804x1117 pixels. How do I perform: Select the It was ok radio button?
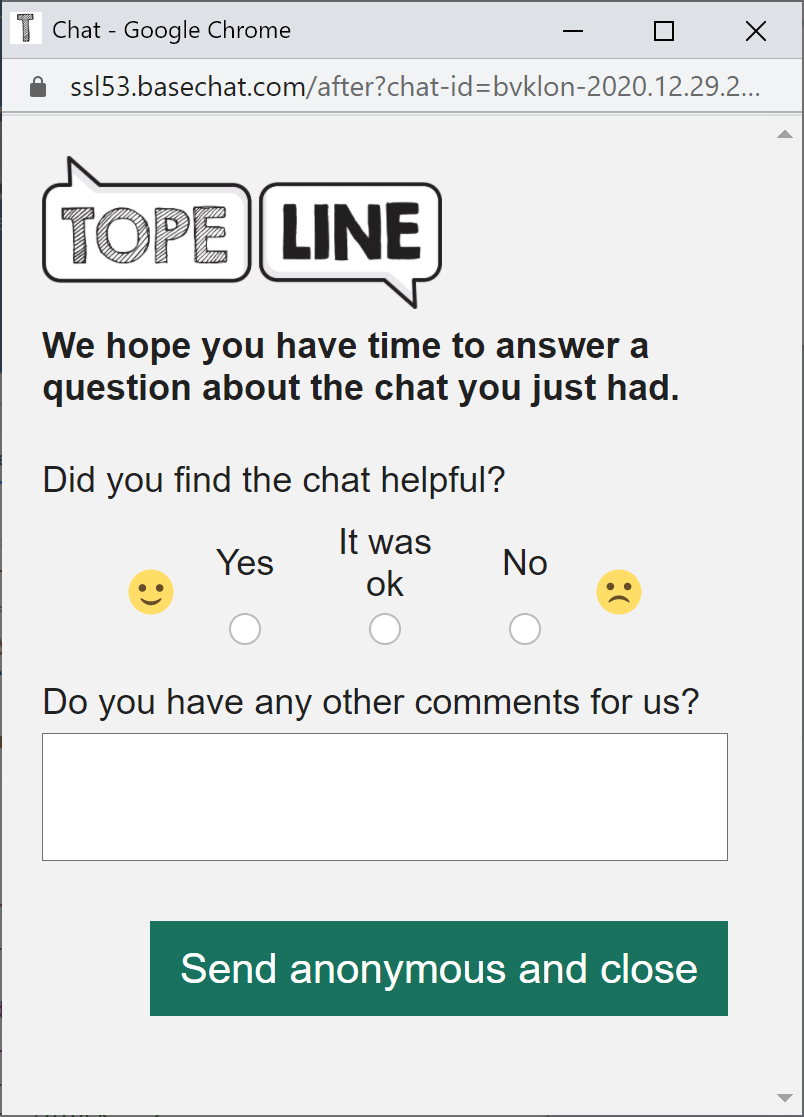point(385,628)
